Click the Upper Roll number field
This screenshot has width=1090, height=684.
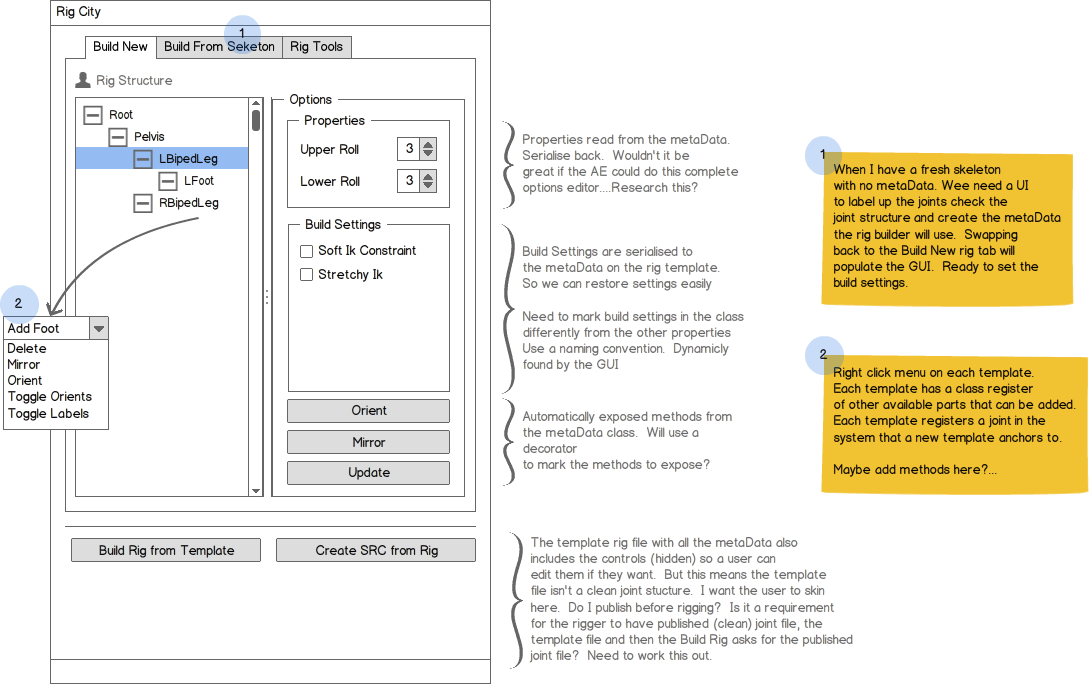pyautogui.click(x=409, y=149)
